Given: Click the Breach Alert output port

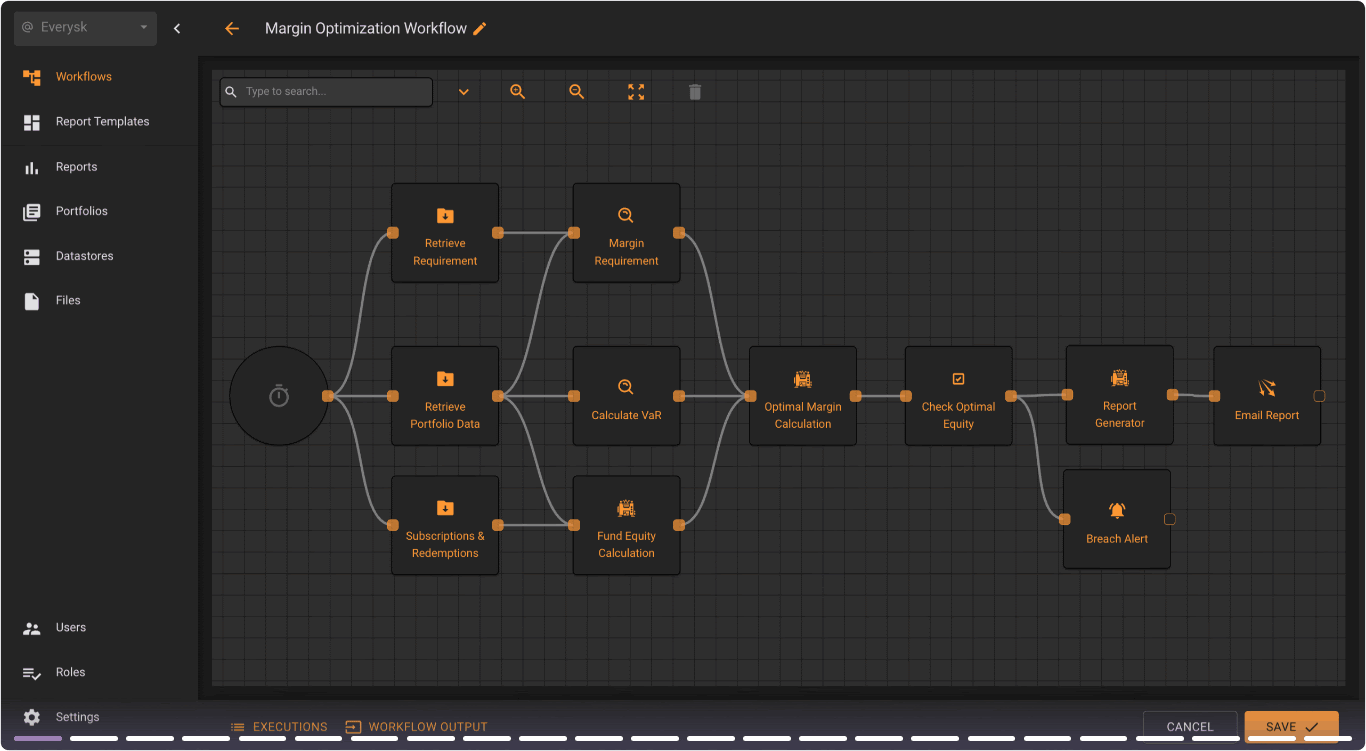Looking at the screenshot, I should [1170, 519].
